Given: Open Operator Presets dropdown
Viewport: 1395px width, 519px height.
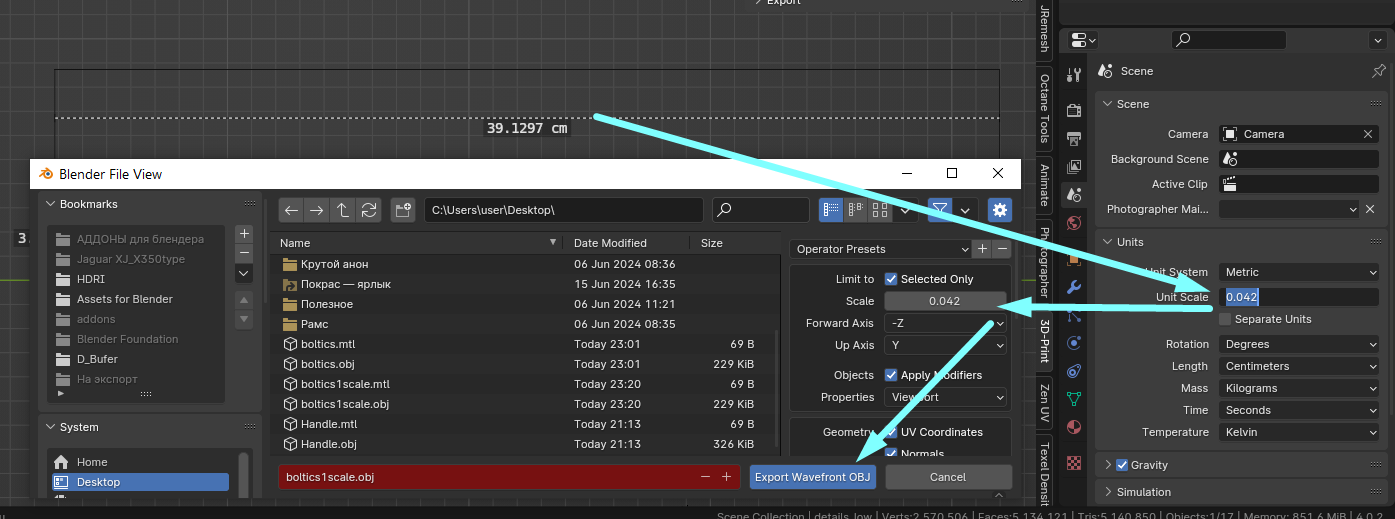Looking at the screenshot, I should click(x=881, y=249).
